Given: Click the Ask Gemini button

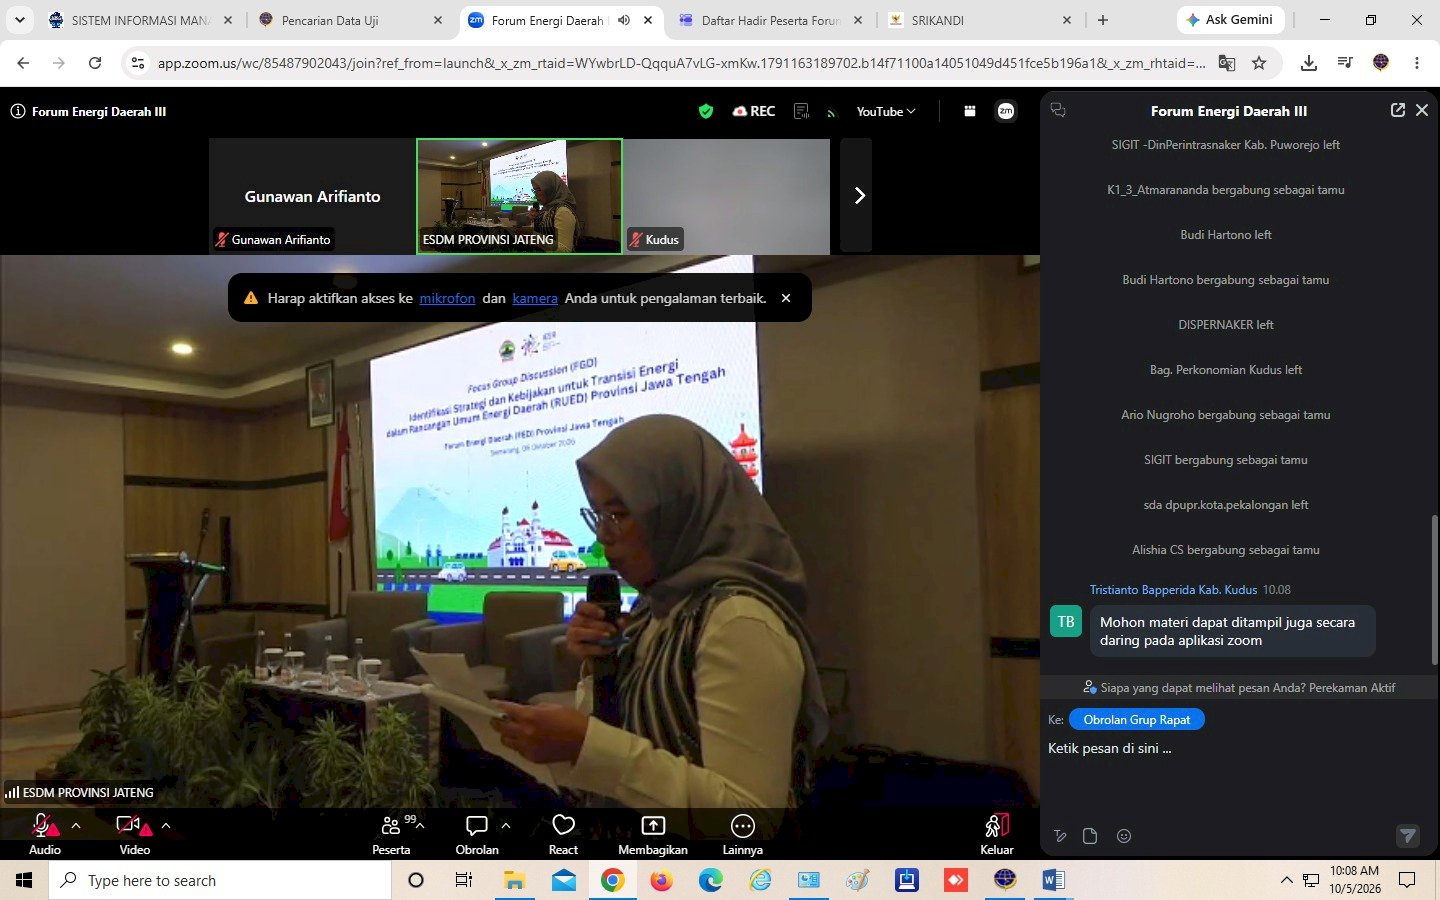Looking at the screenshot, I should point(1229,20).
